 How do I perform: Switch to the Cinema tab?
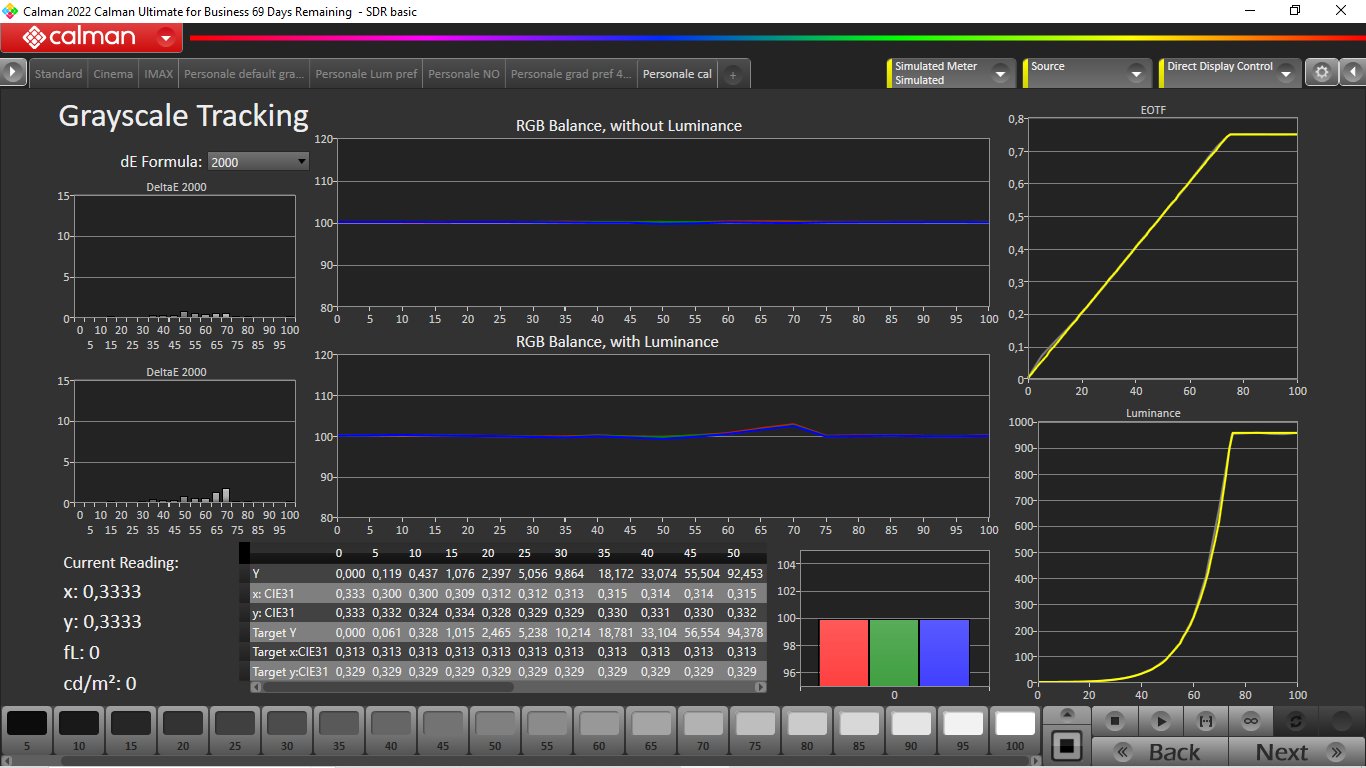(x=113, y=74)
